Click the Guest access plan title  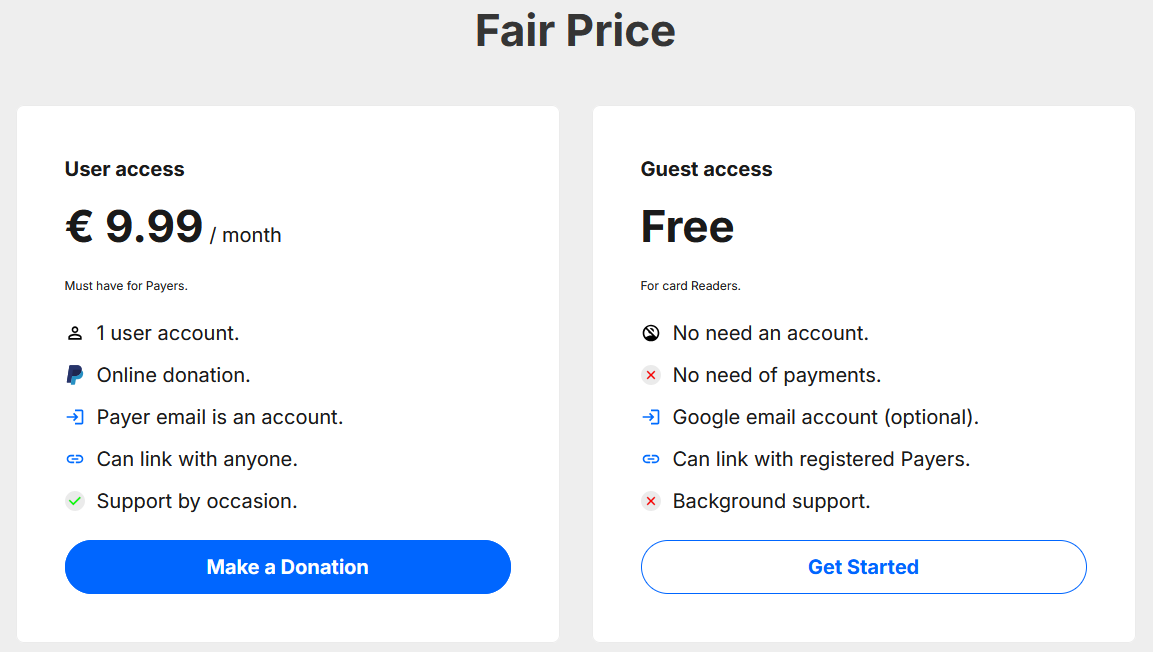[x=706, y=169]
